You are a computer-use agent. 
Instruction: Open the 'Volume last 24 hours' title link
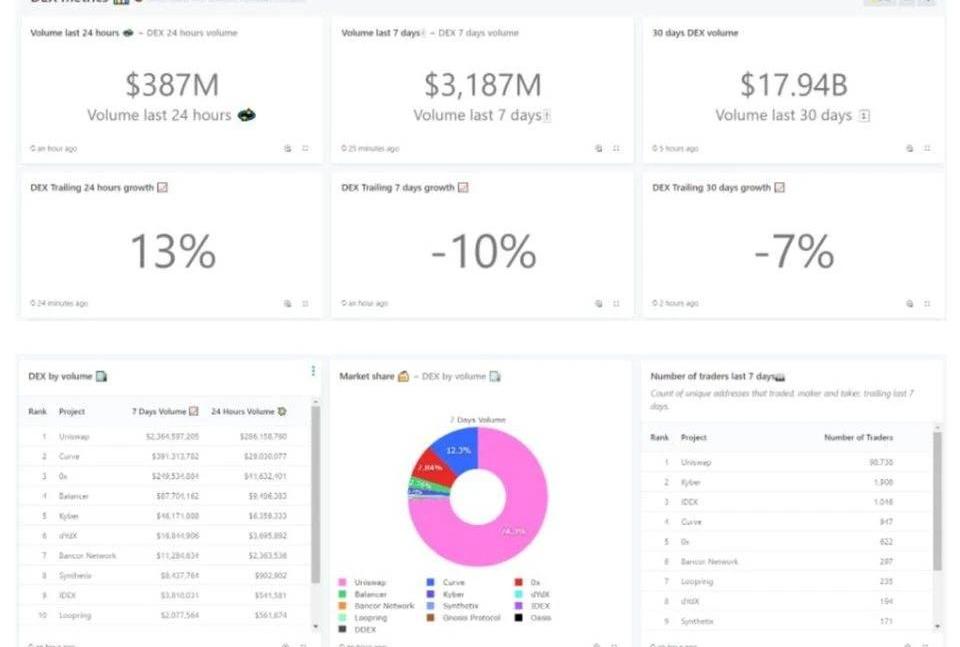75,33
